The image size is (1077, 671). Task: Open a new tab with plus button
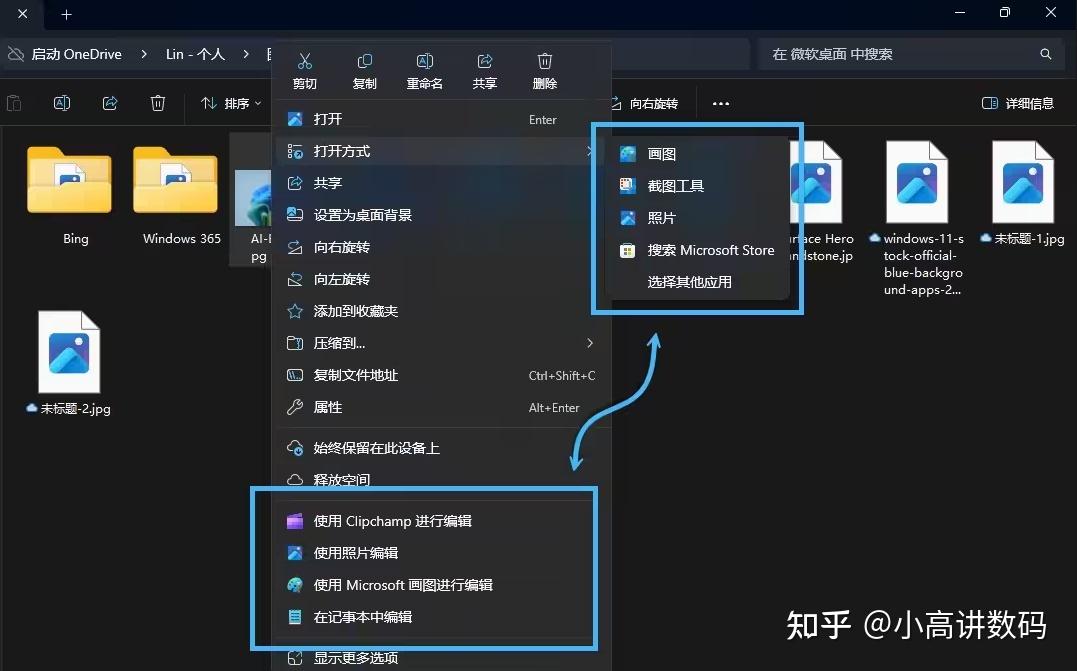66,14
